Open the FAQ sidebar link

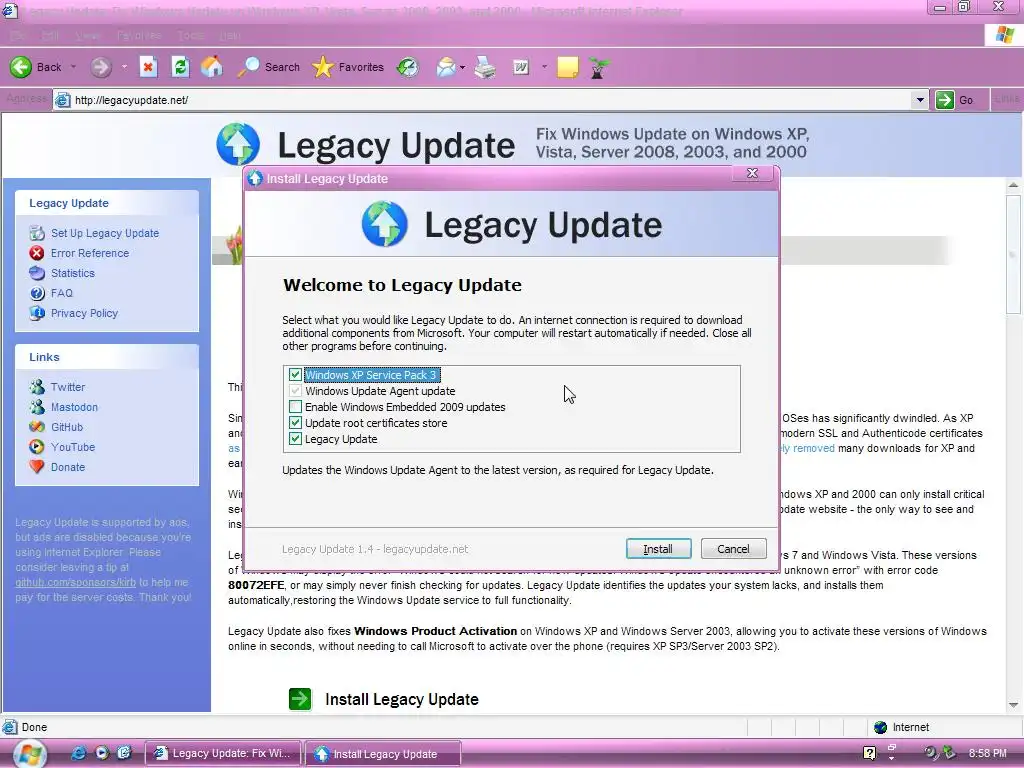tap(61, 293)
